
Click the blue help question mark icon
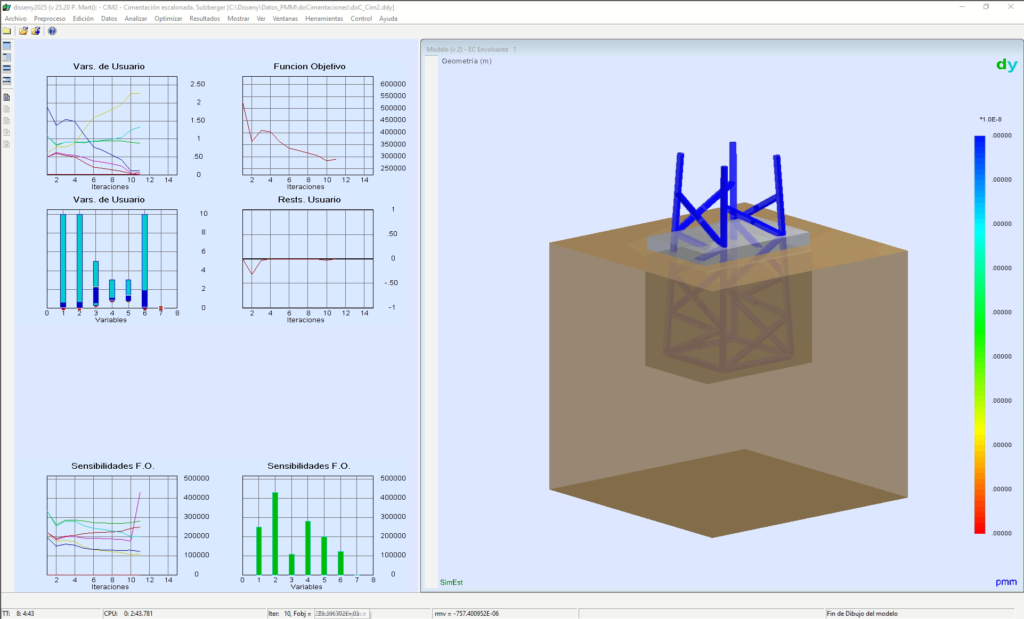coord(52,31)
